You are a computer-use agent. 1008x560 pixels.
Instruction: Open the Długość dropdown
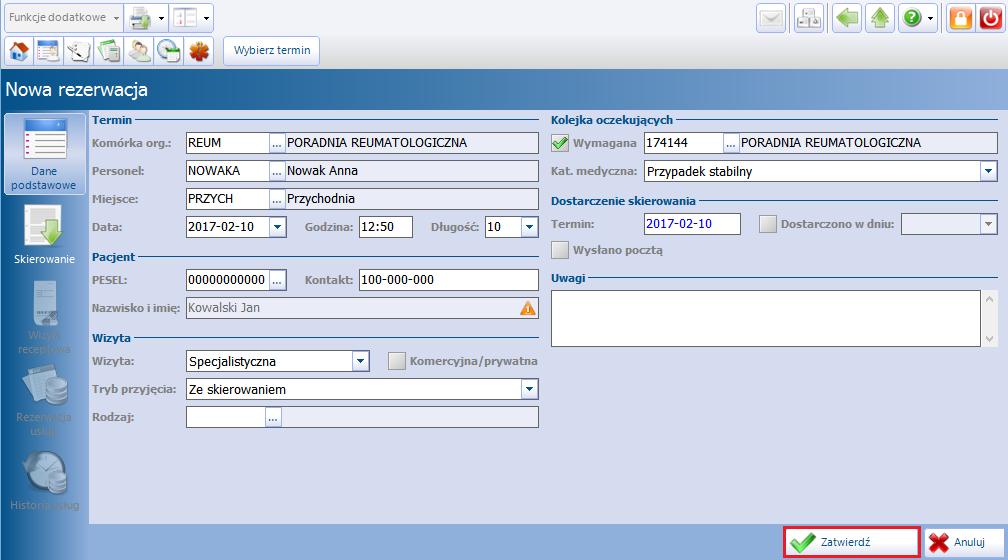point(529,227)
